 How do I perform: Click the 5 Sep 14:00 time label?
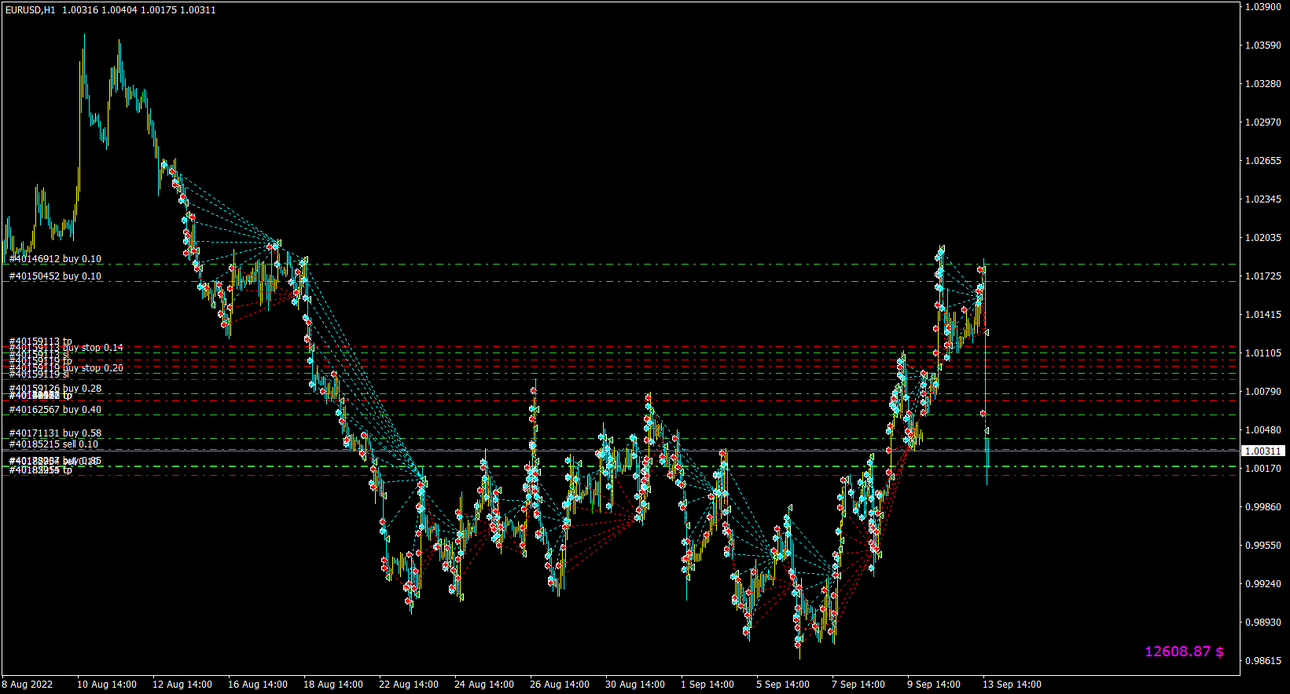pos(783,685)
